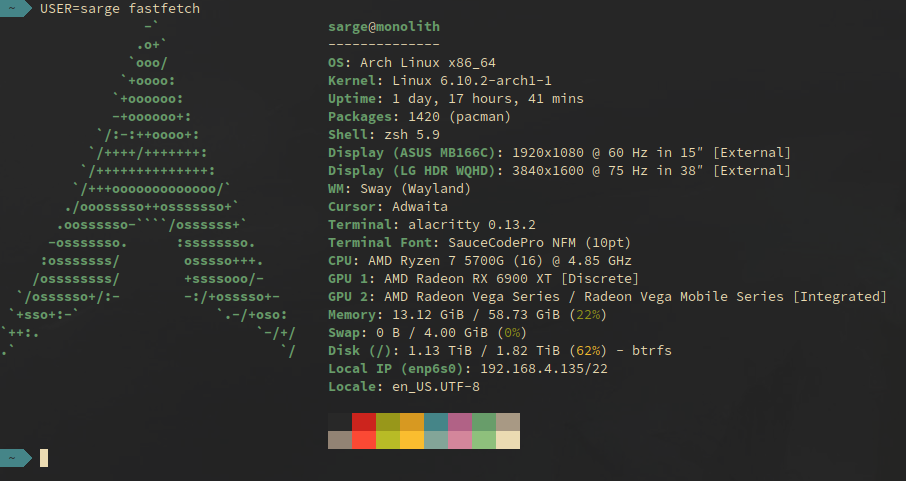
Task: Click the teal swatch in the top row
Action: pyautogui.click(x=435, y=422)
